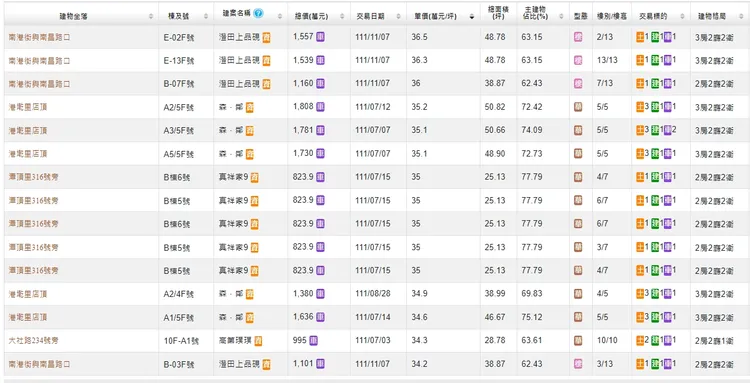Open address link in the B-03F號 row
The image size is (750, 383).
coord(39,365)
